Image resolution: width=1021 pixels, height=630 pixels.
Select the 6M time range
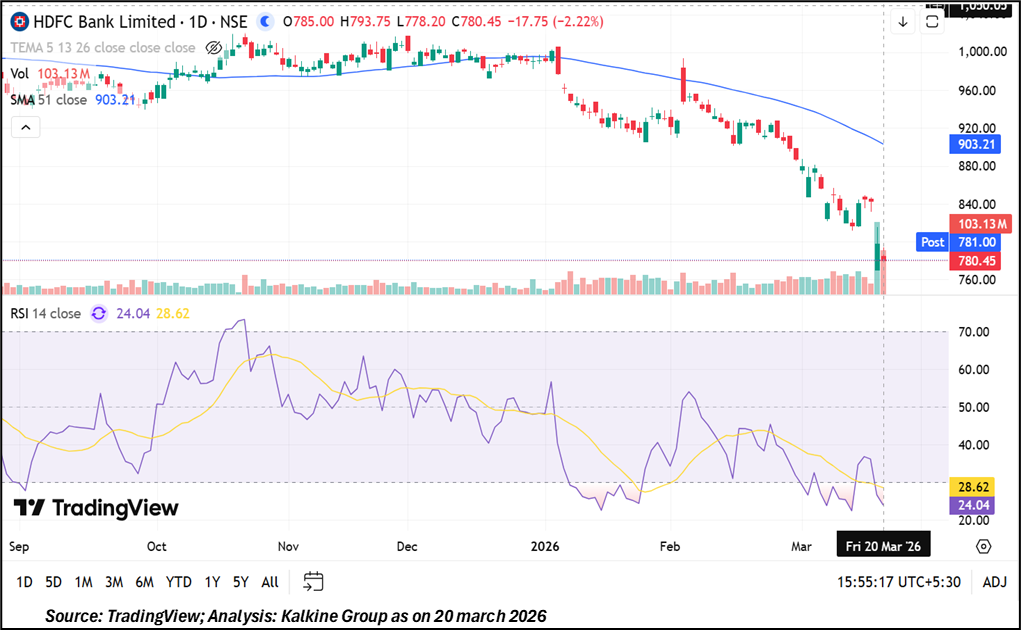tap(144, 582)
